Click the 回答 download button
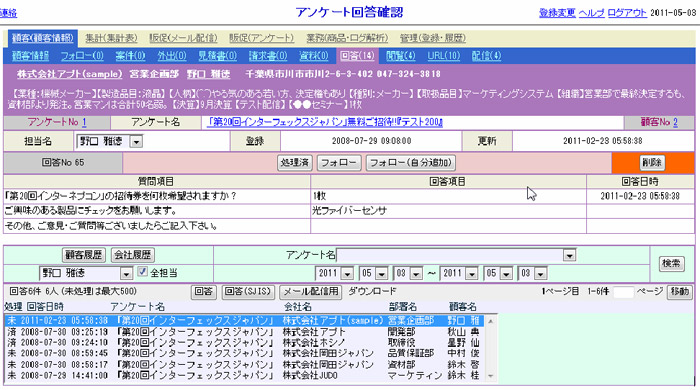The width and height of the screenshot is (700, 390). point(204,292)
